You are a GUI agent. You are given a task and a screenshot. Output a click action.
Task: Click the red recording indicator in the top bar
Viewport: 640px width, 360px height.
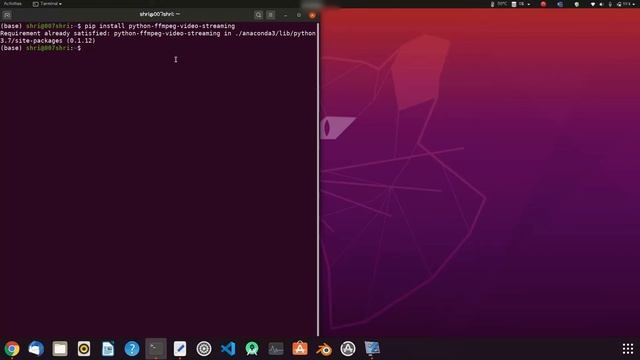(x=543, y=4)
